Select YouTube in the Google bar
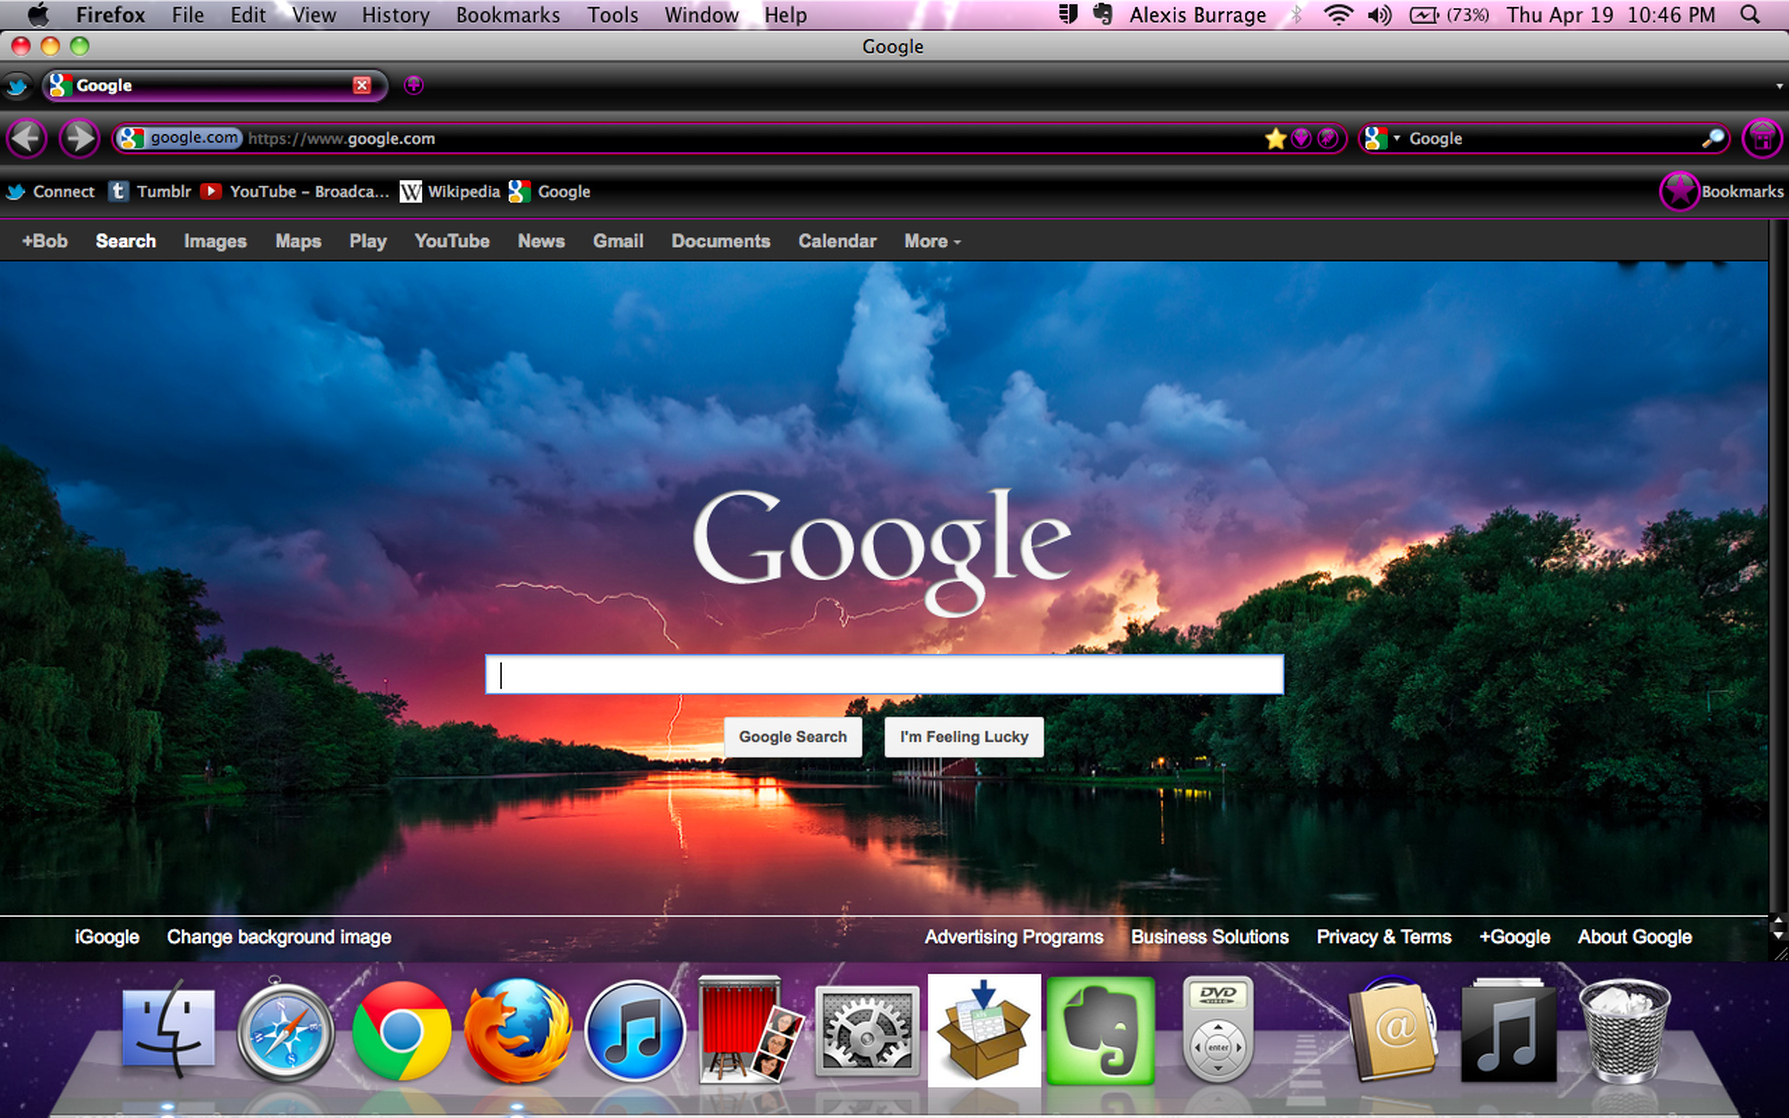 (452, 241)
